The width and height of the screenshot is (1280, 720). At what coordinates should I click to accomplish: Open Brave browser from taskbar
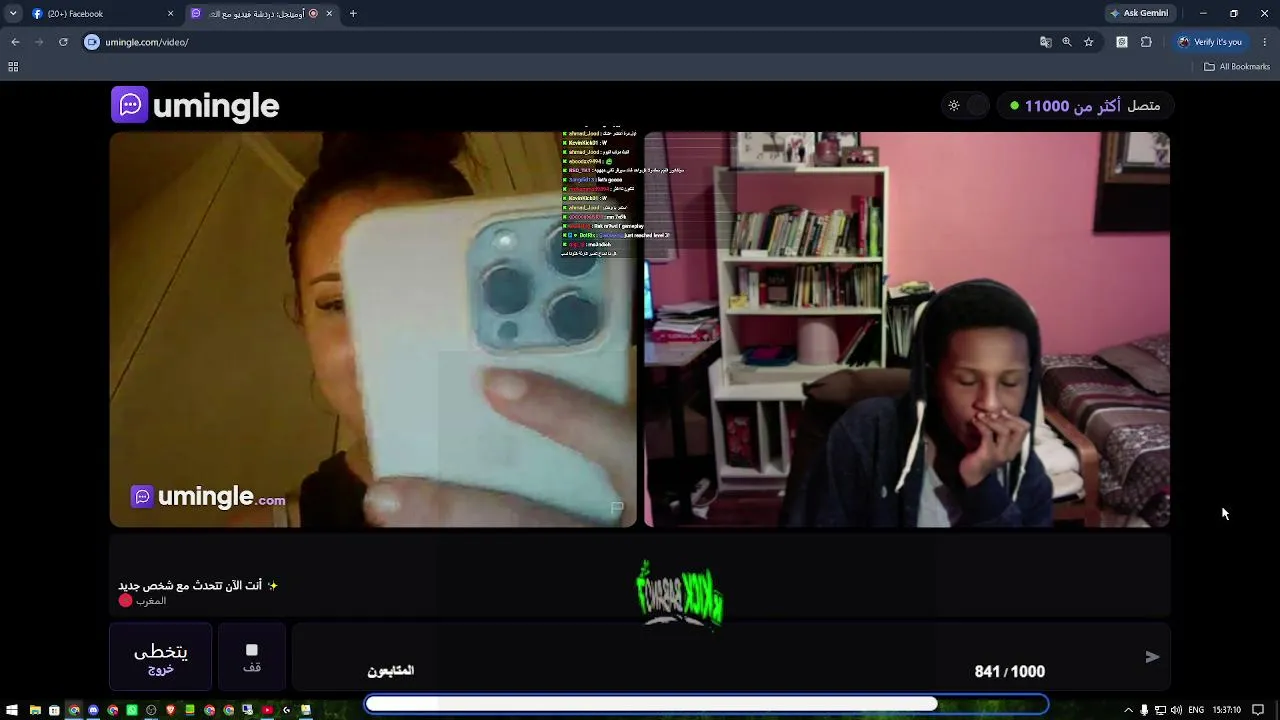coord(170,710)
